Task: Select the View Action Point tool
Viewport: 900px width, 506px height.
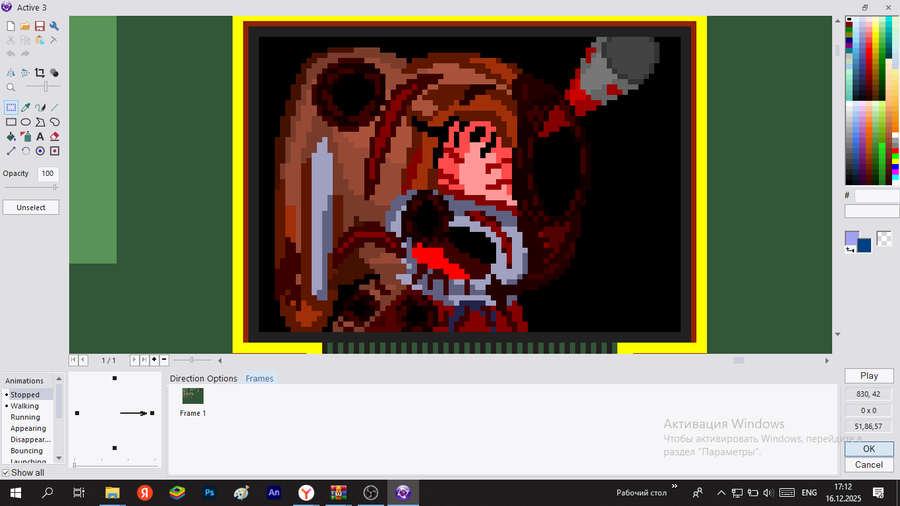Action: (55, 151)
